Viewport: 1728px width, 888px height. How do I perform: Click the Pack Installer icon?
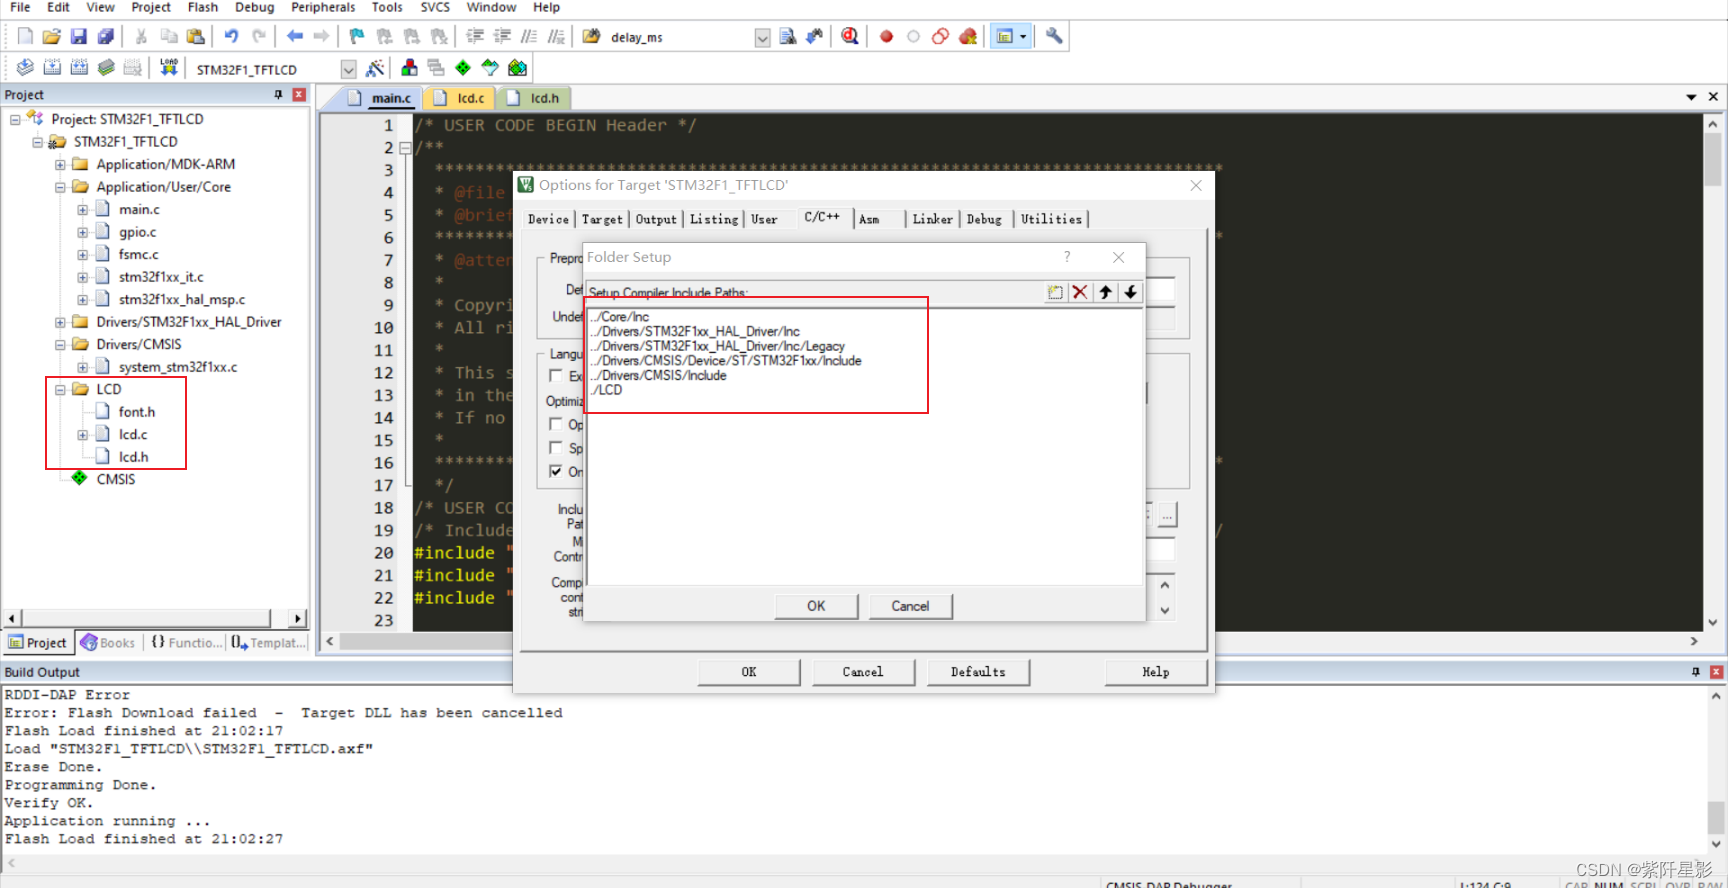517,68
